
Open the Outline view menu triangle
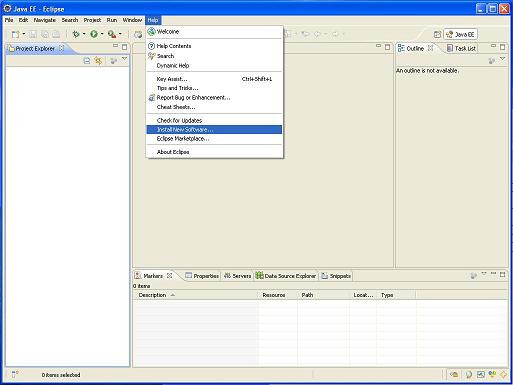[503, 59]
